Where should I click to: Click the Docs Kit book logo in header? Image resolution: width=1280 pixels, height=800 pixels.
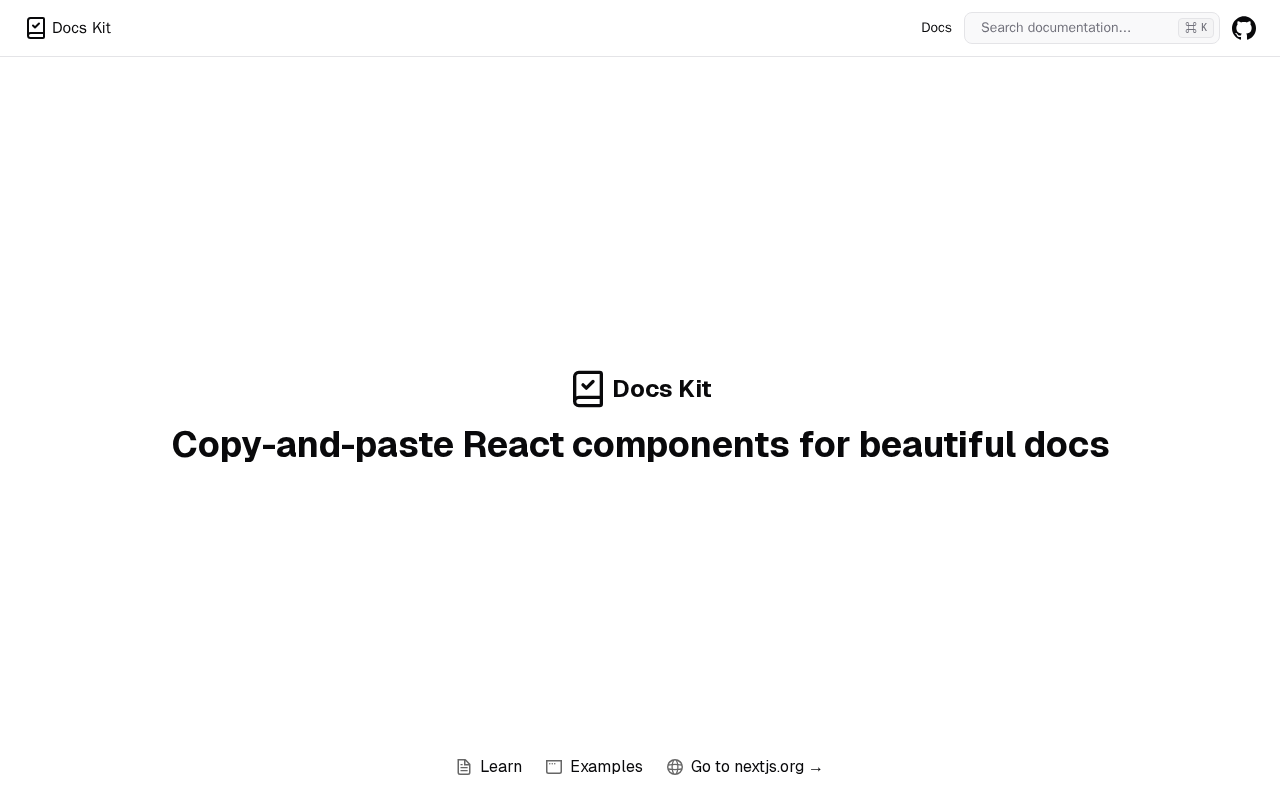click(36, 28)
